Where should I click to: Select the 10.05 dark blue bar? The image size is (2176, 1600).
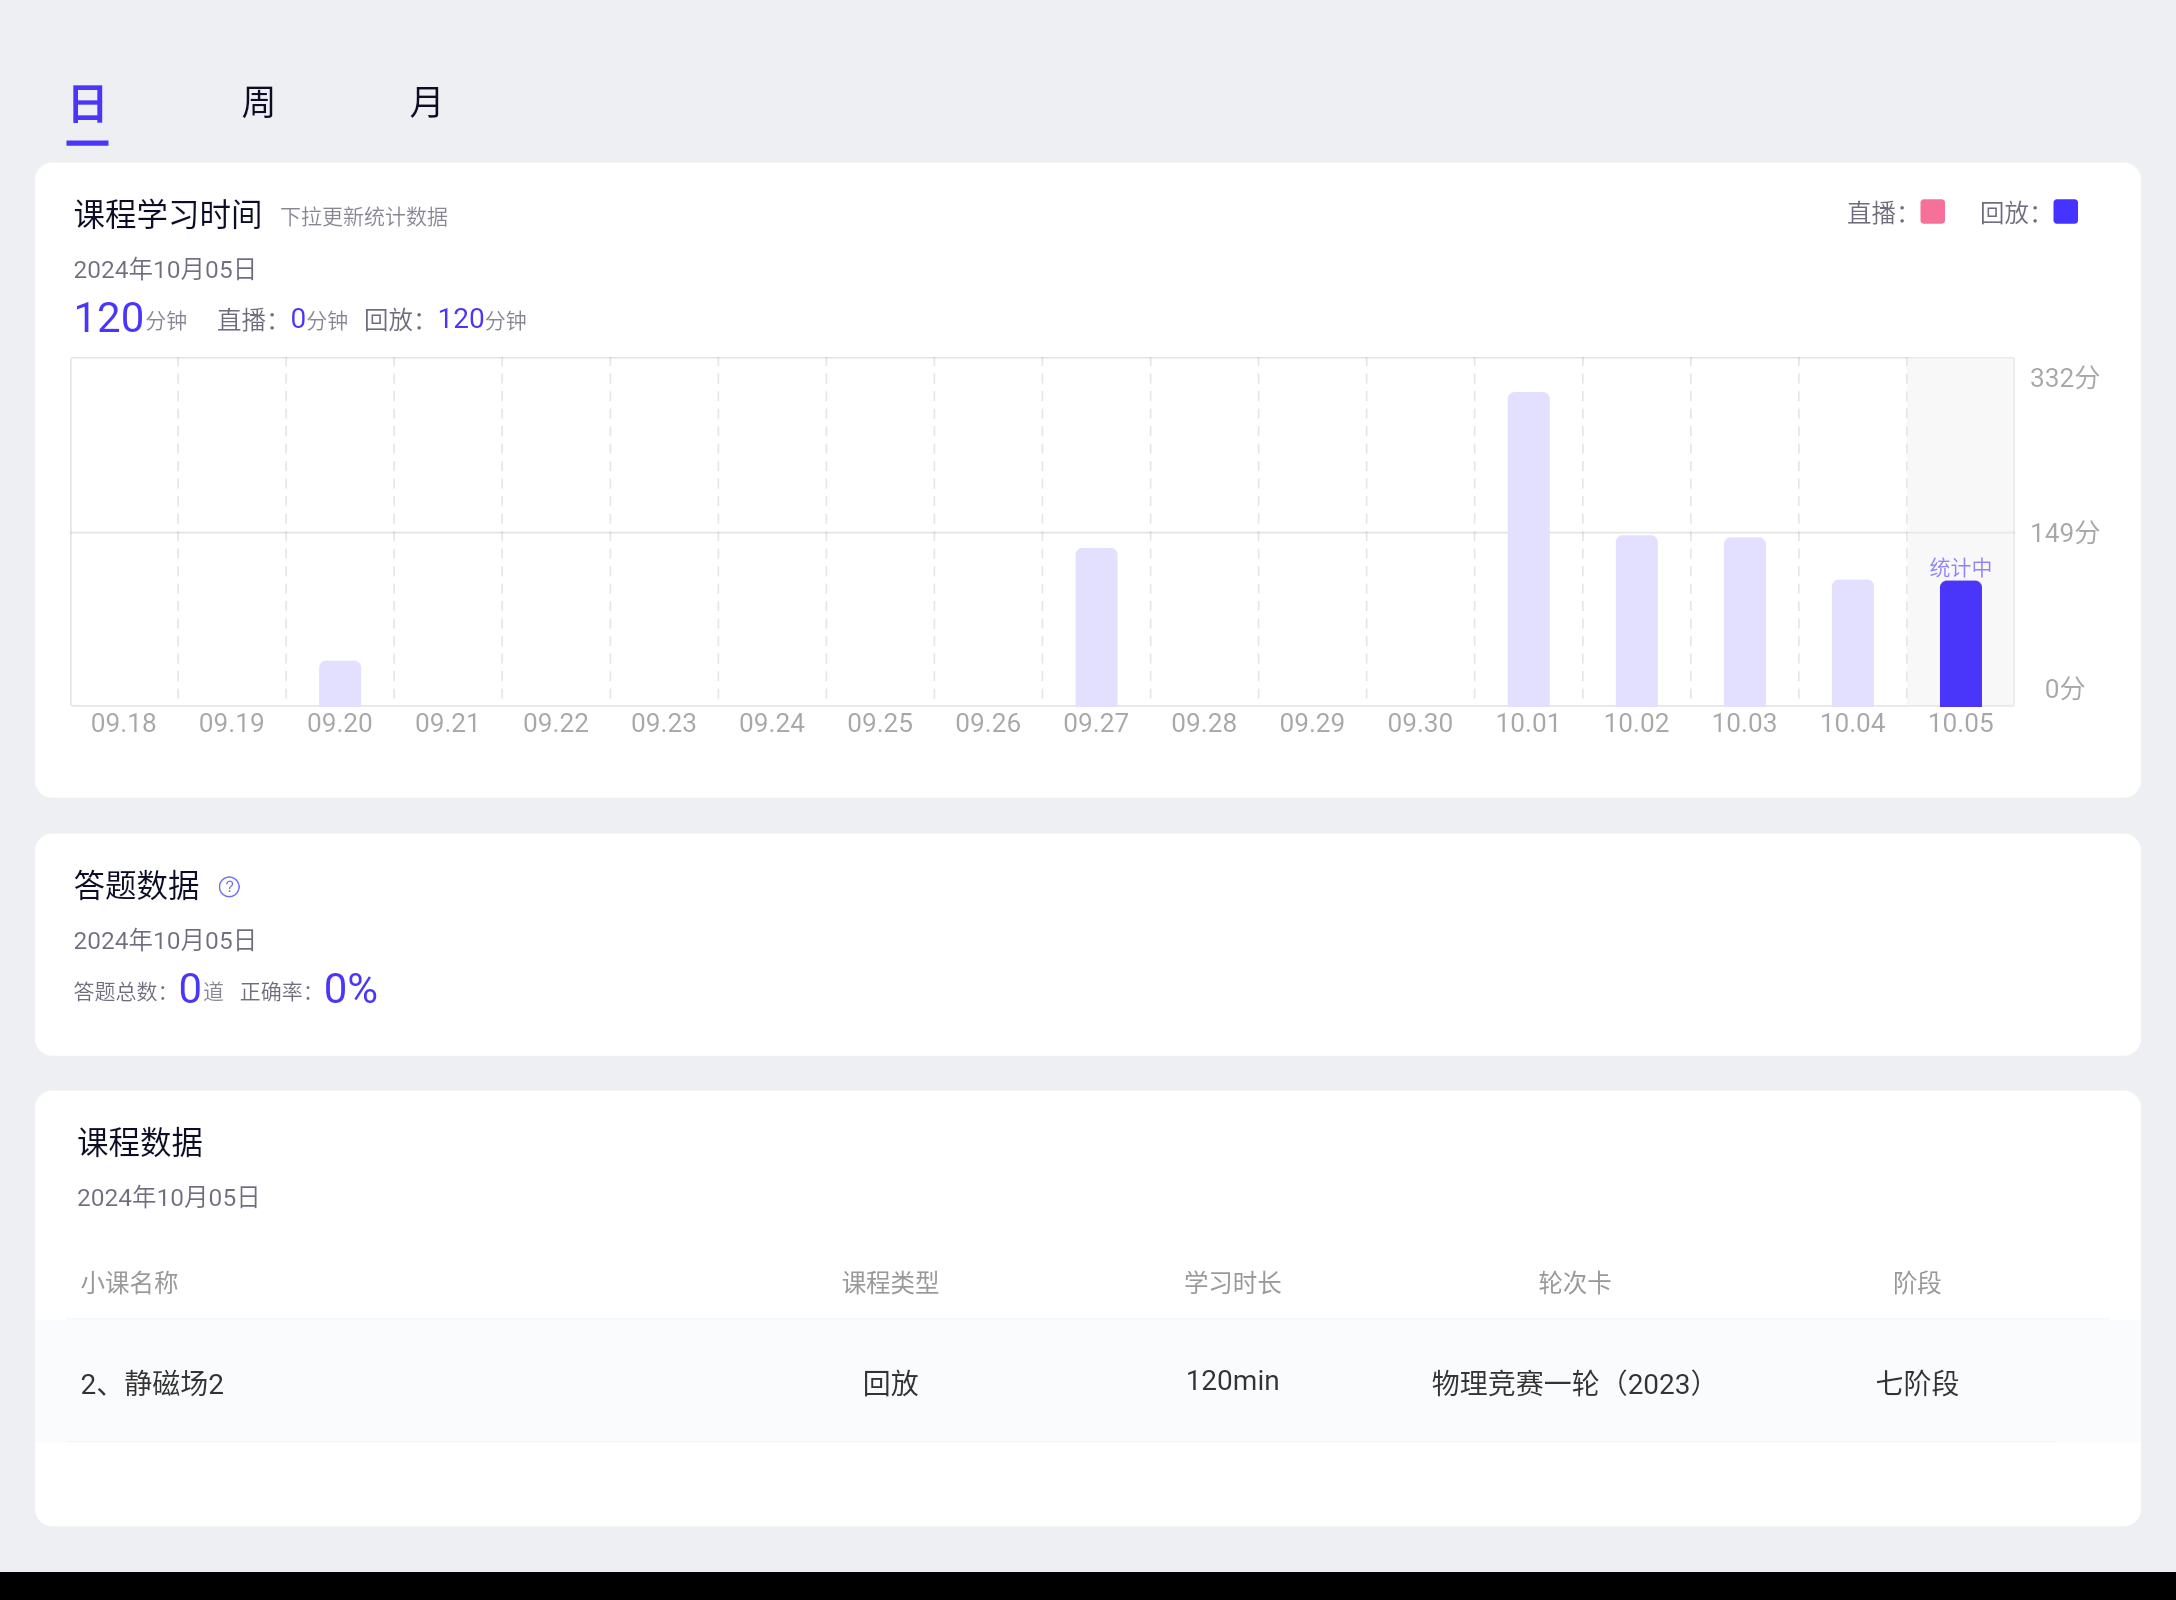(1961, 643)
